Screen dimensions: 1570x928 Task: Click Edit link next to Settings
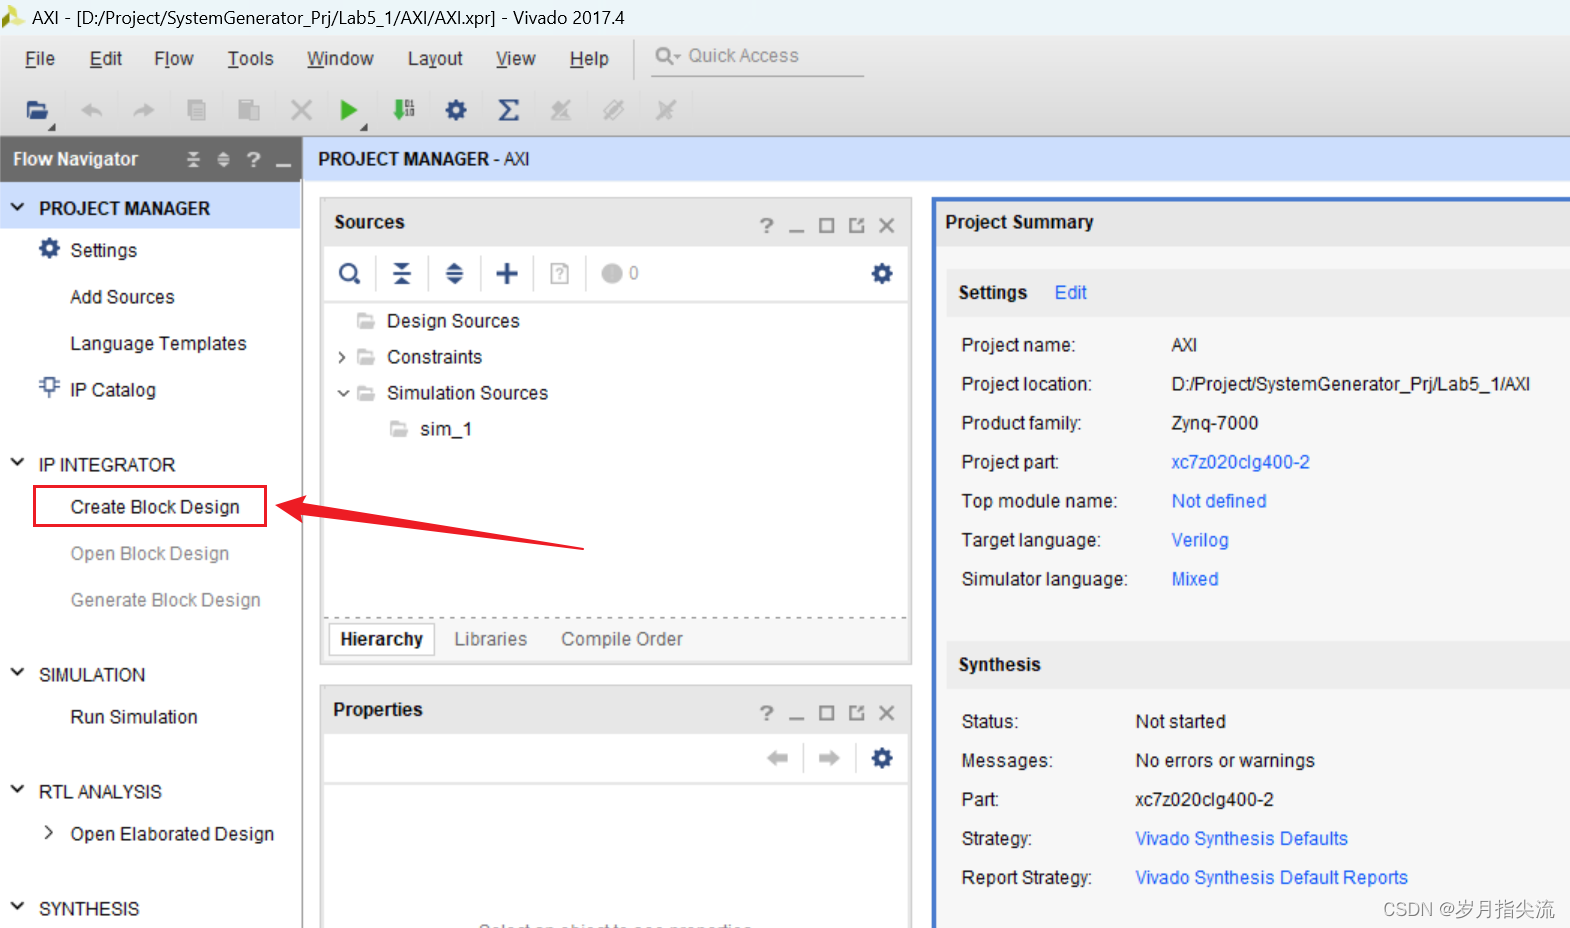1070,292
